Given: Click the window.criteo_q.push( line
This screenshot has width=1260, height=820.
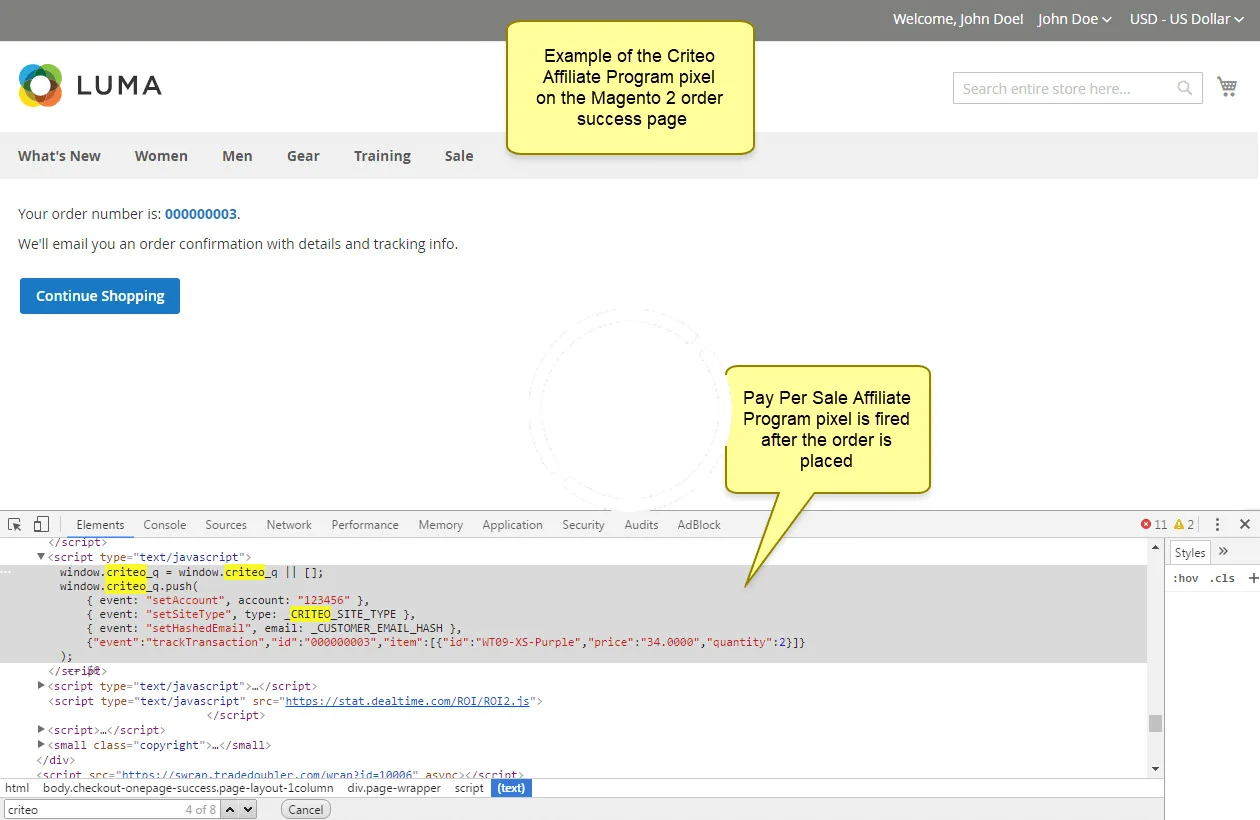Looking at the screenshot, I should point(129,586).
